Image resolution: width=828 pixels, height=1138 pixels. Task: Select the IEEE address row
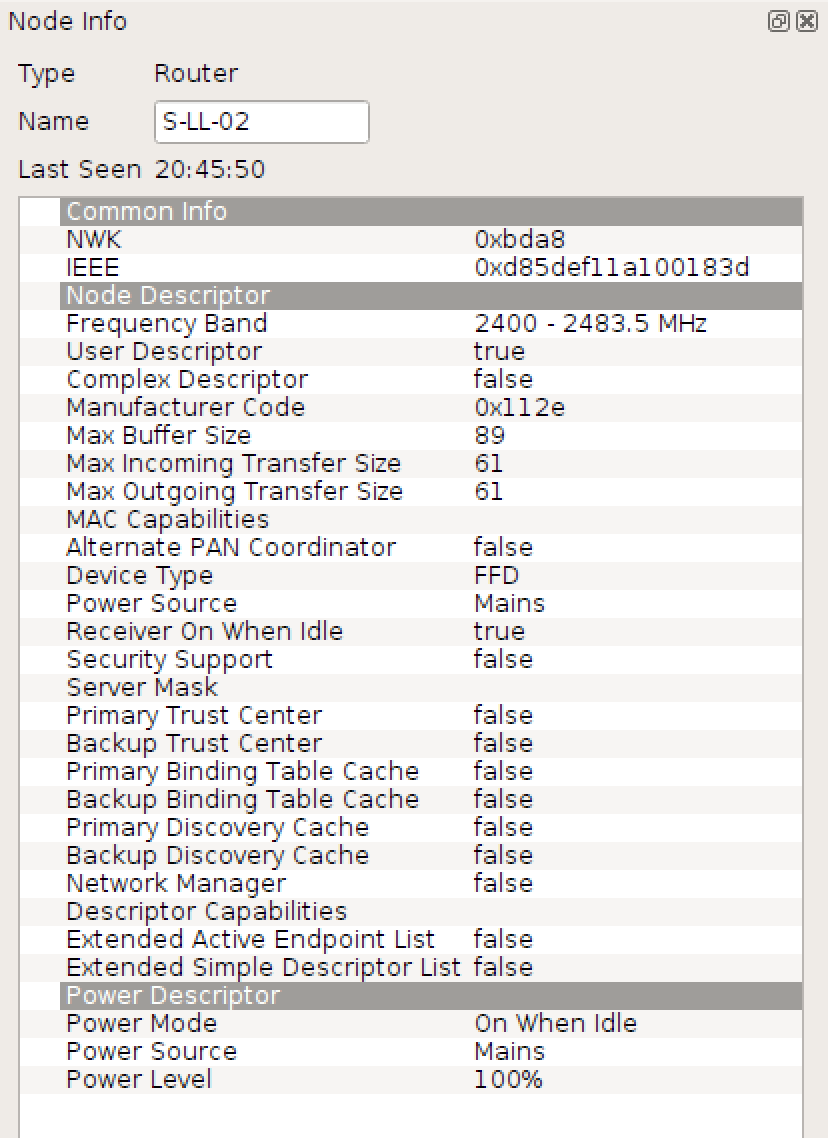[x=300, y=267]
